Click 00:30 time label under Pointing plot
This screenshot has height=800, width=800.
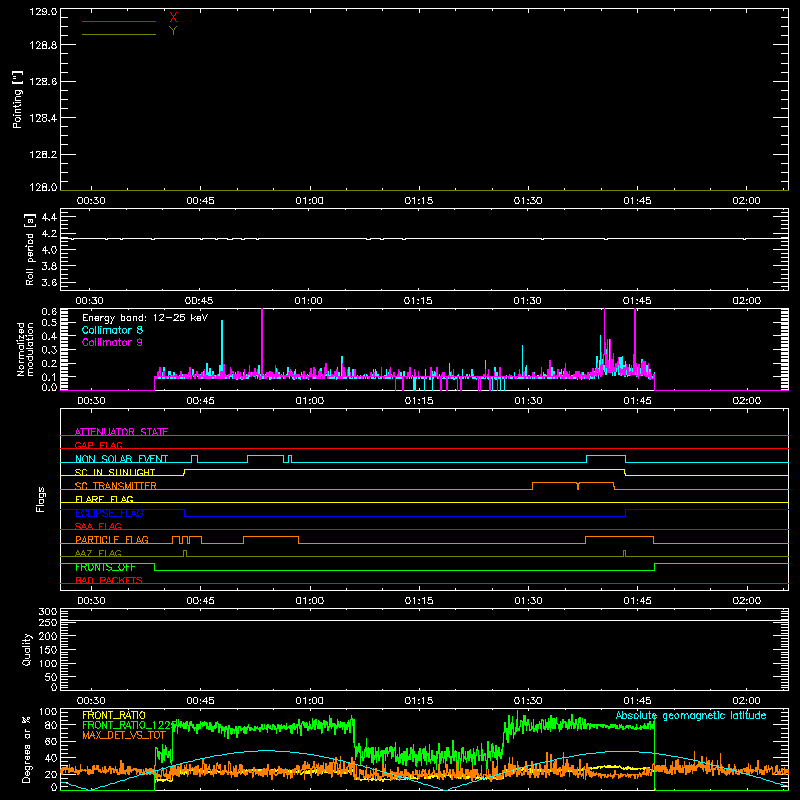pos(91,201)
